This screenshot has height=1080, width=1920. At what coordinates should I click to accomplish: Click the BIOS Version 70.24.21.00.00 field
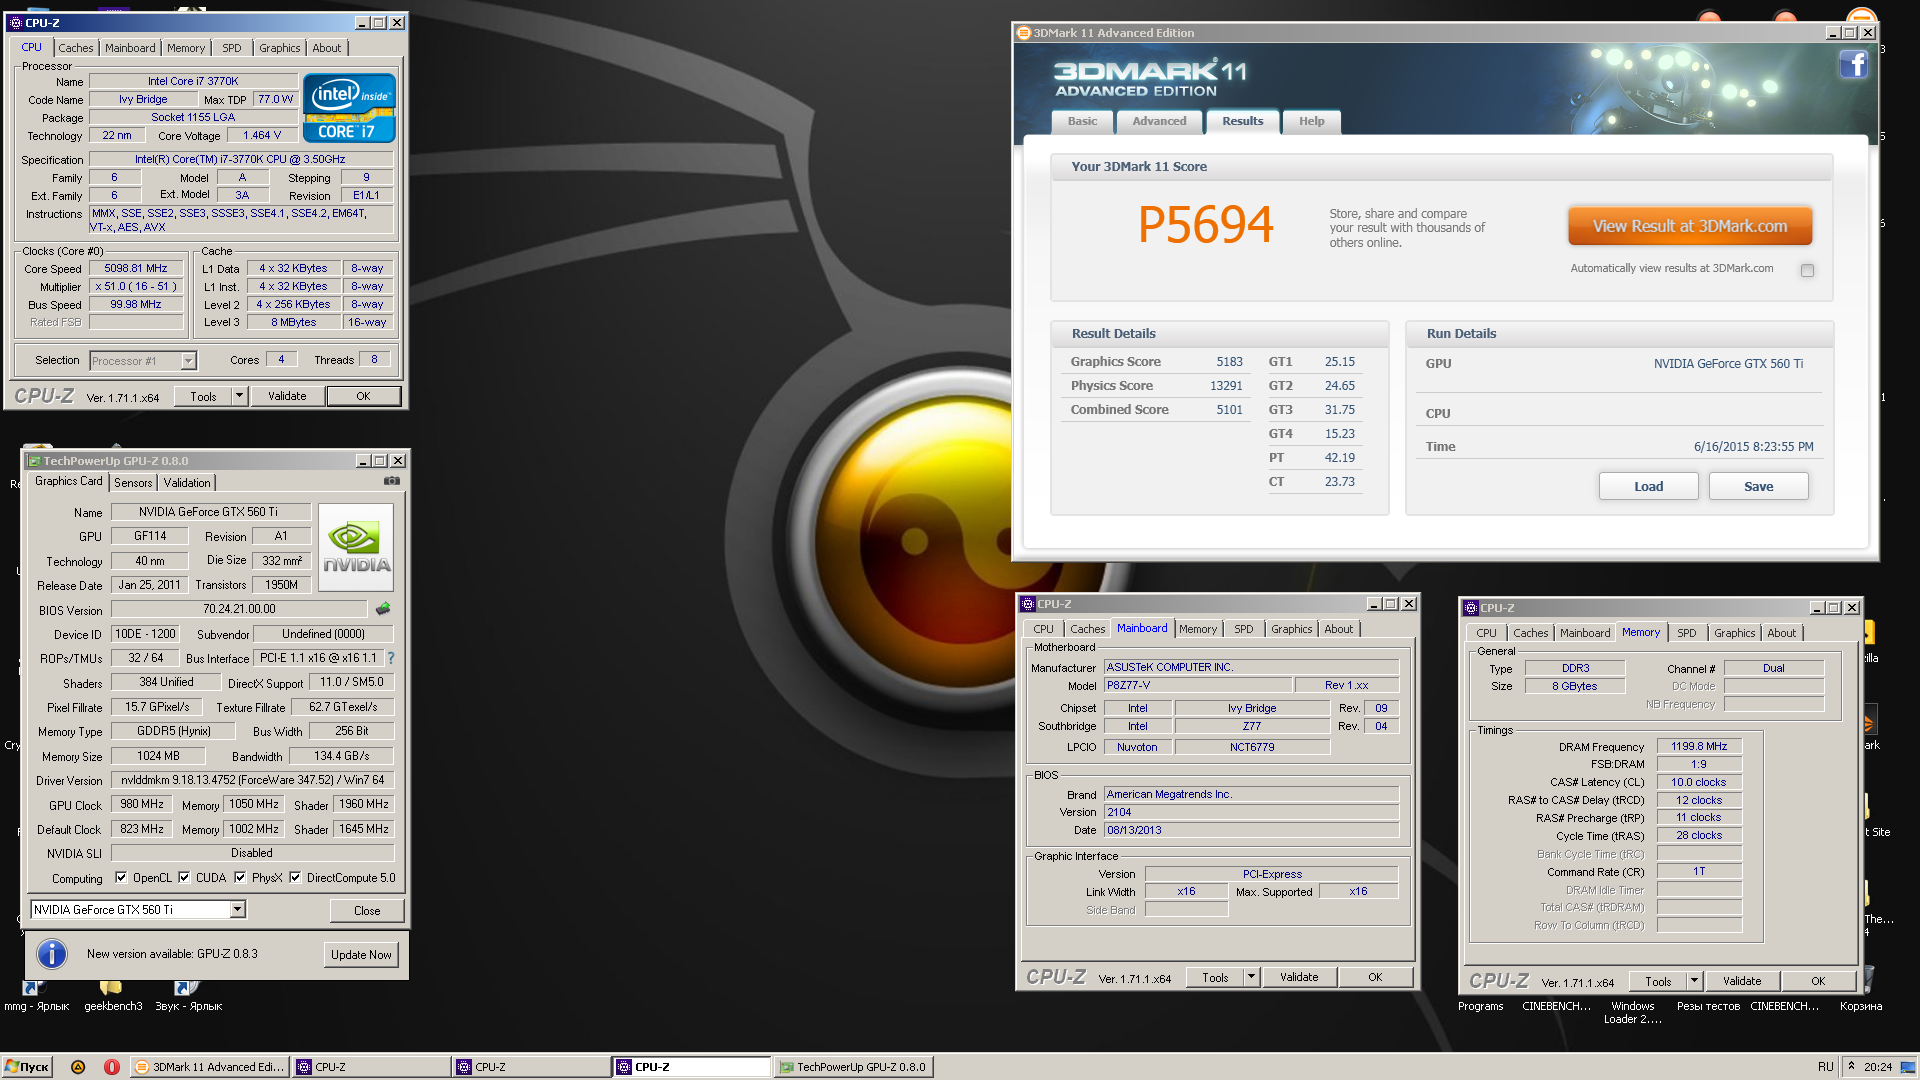pyautogui.click(x=239, y=608)
